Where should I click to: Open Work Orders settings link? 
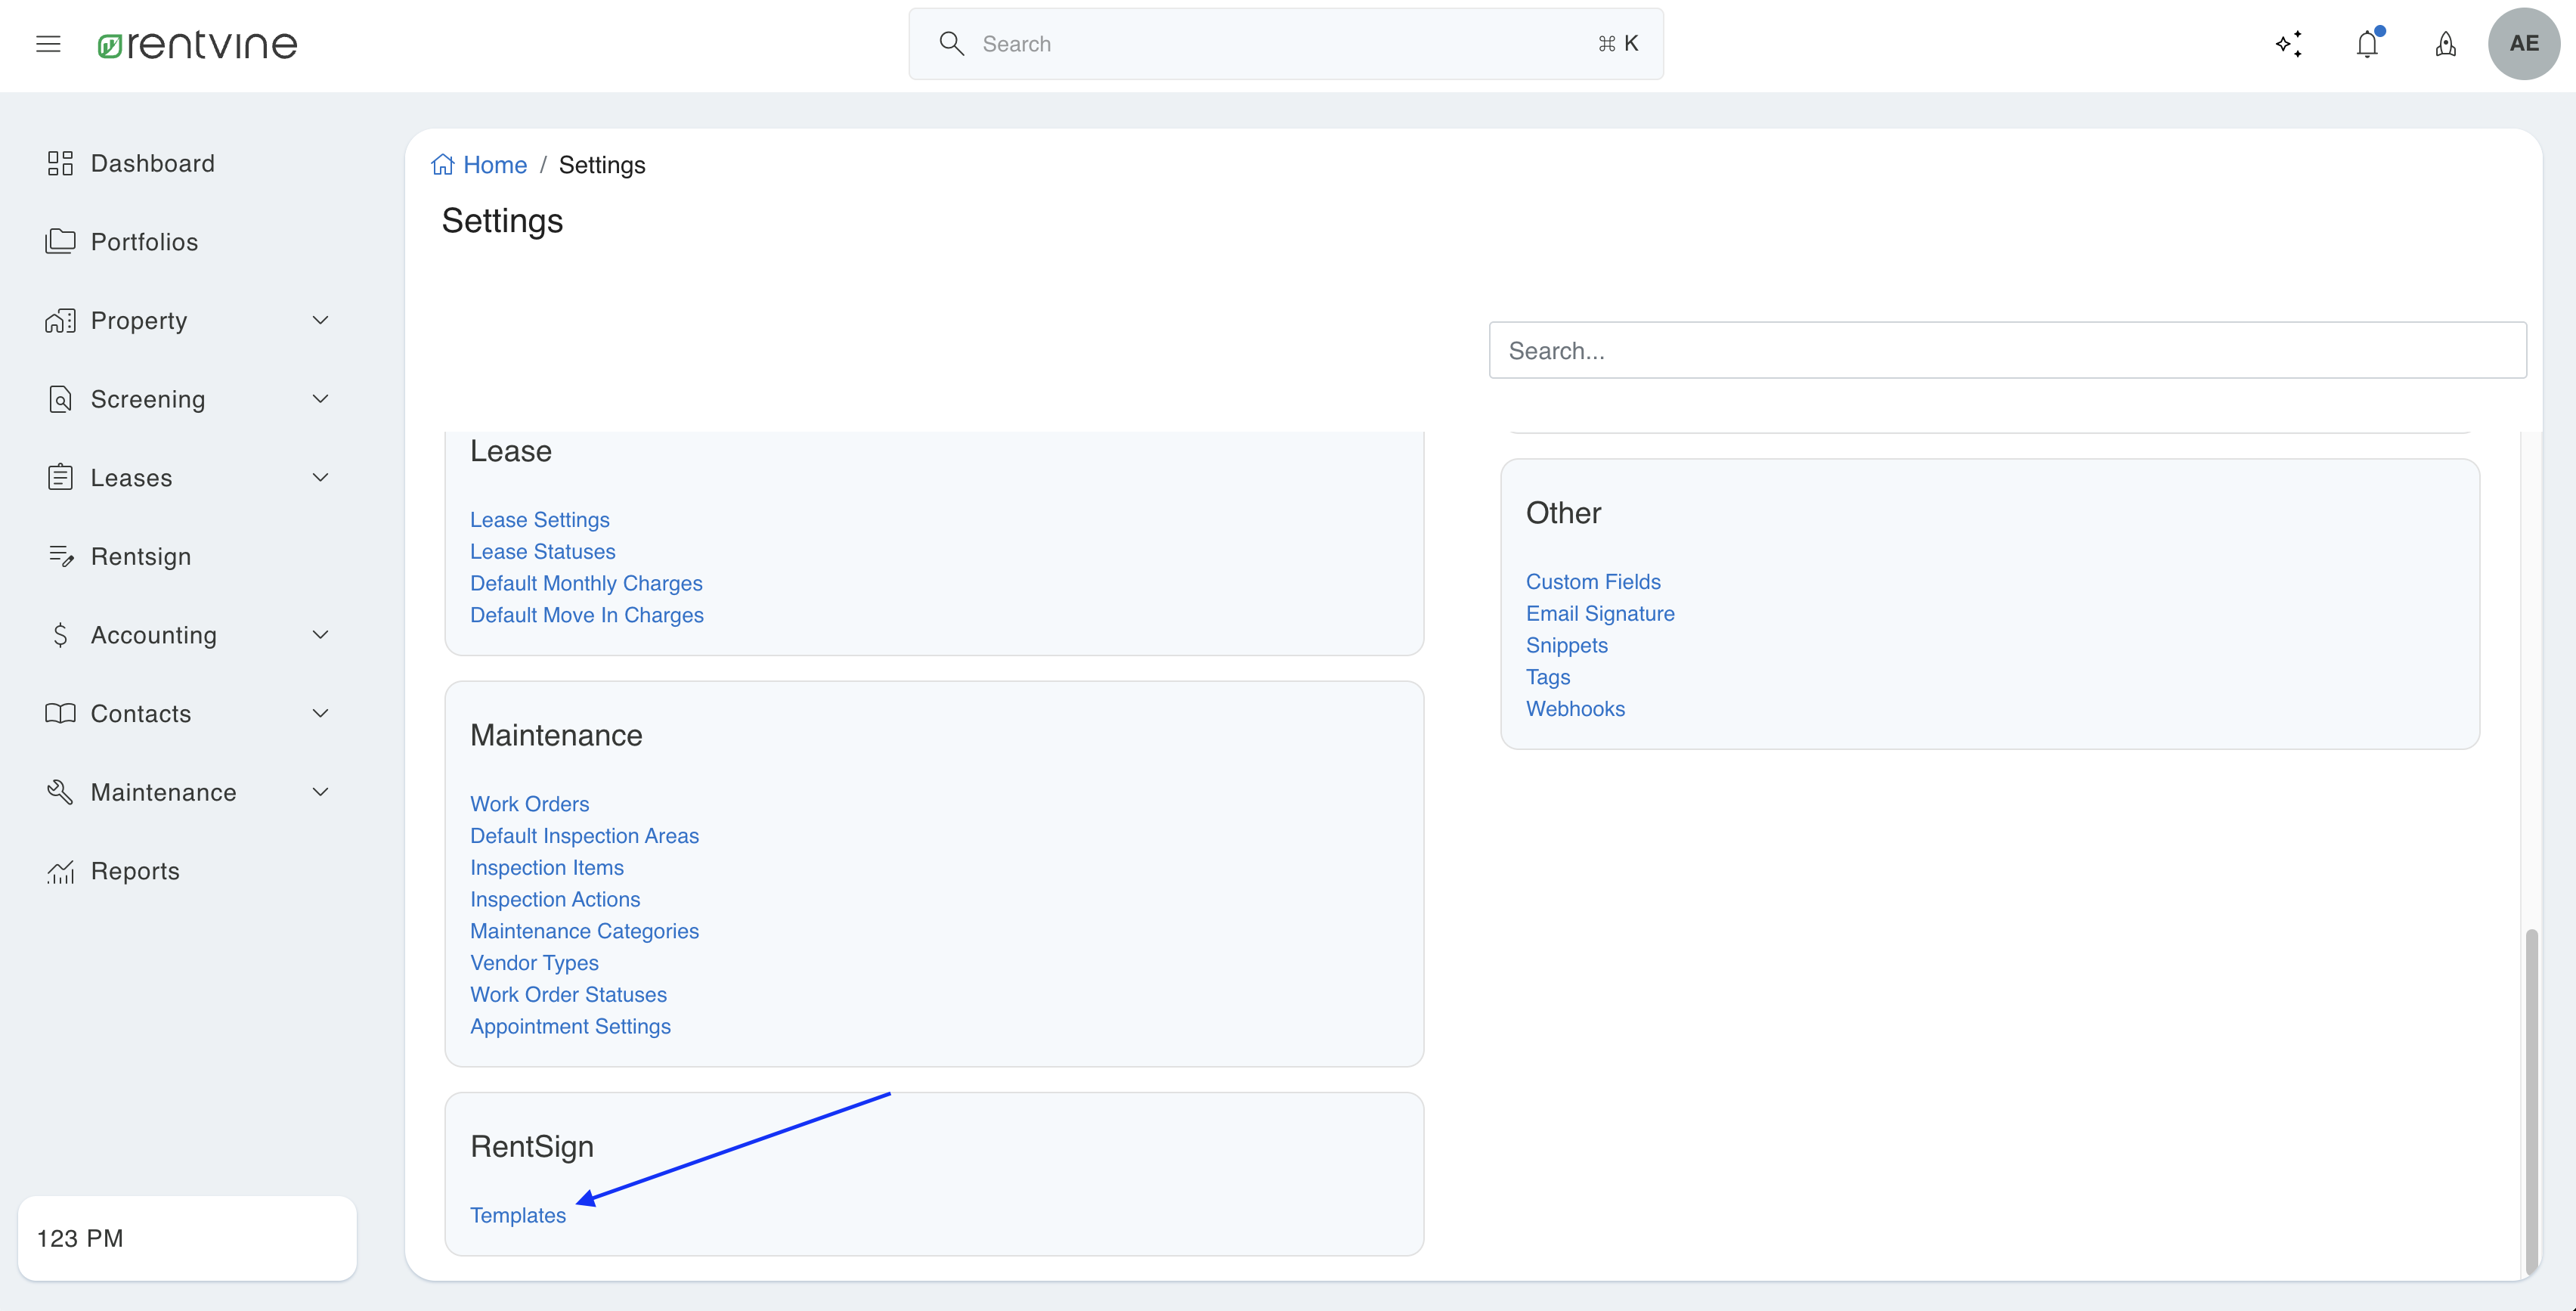point(529,804)
